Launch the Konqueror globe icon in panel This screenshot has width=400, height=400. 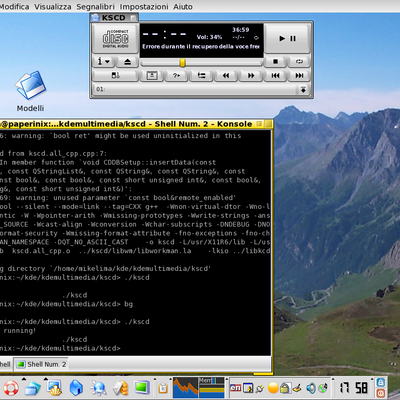(98, 388)
